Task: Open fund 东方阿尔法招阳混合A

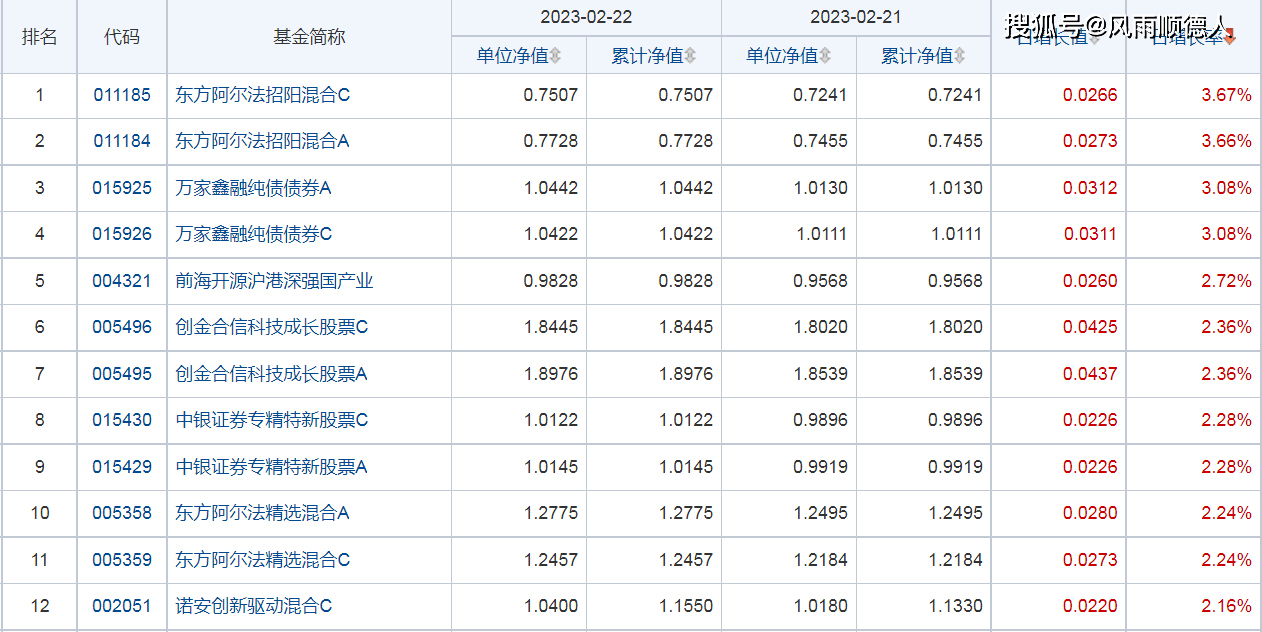Action: [262, 142]
